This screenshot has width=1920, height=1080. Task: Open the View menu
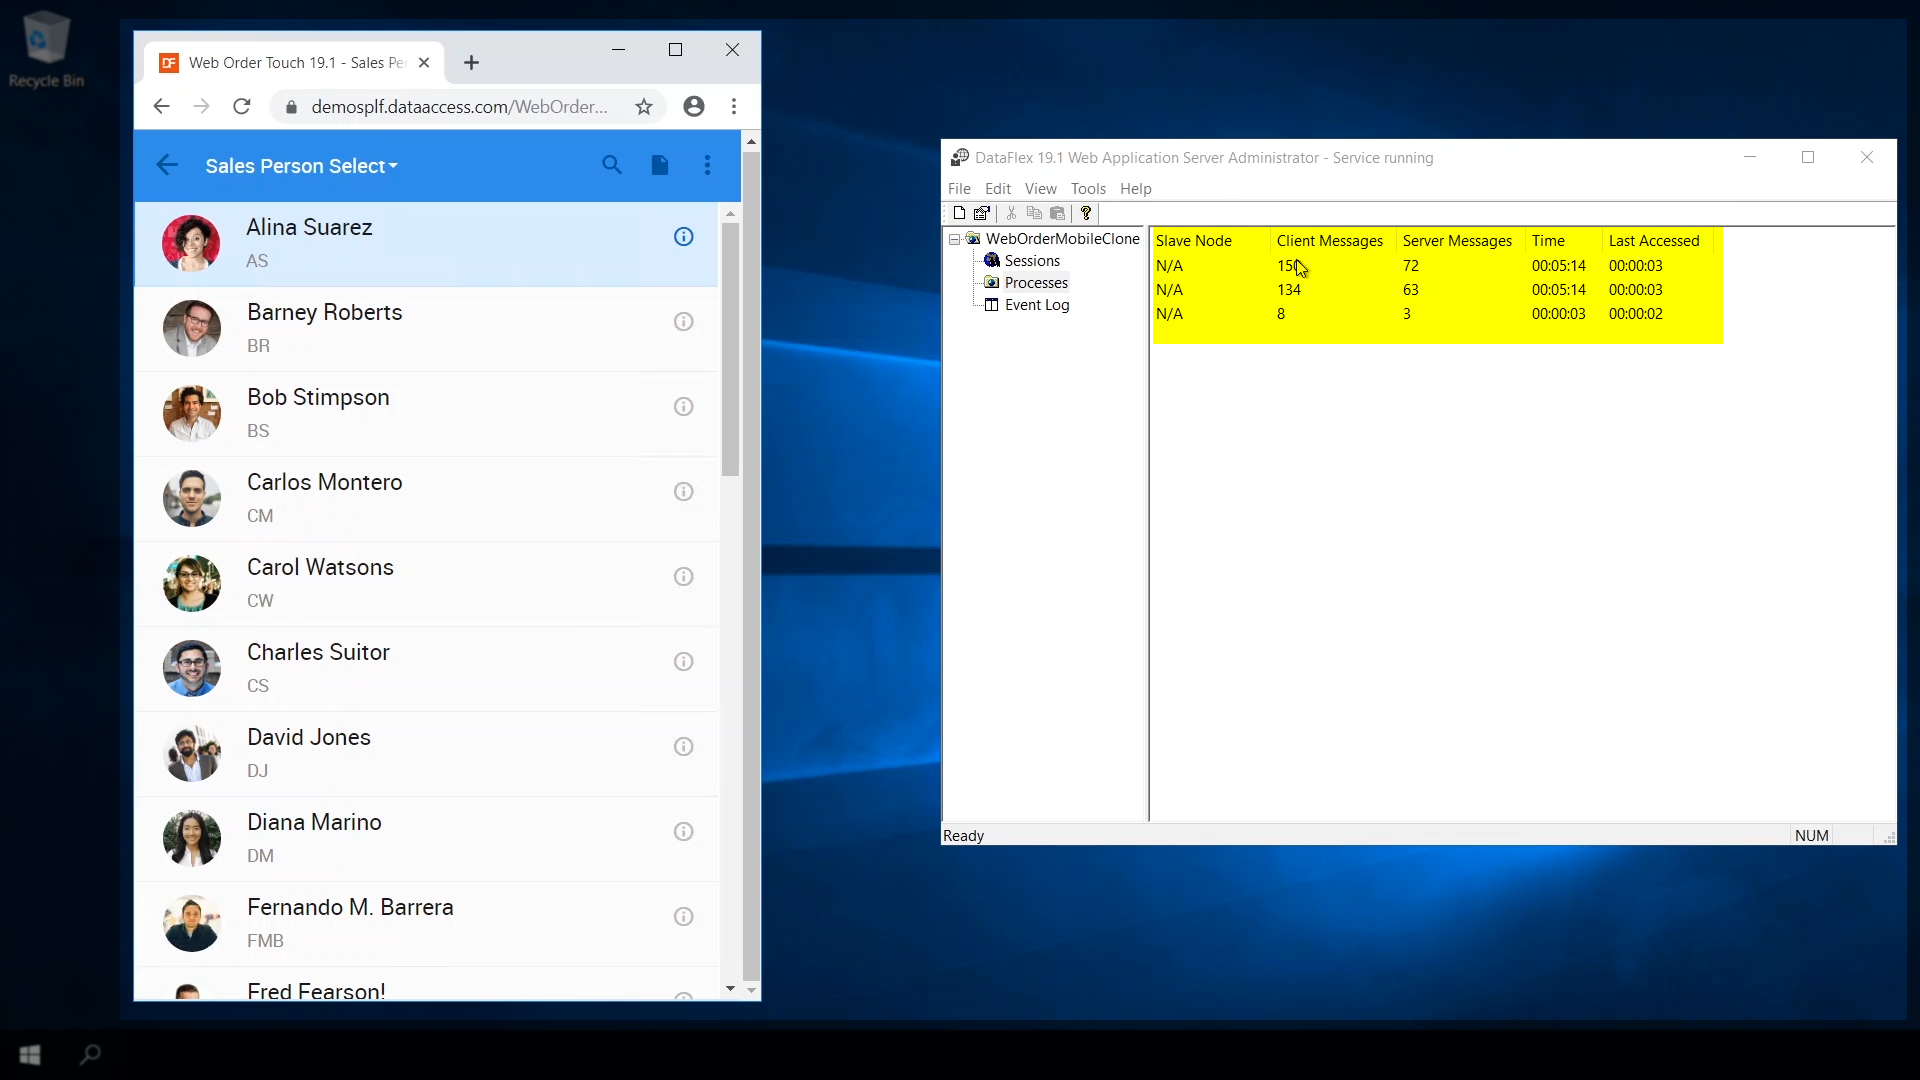coord(1040,189)
